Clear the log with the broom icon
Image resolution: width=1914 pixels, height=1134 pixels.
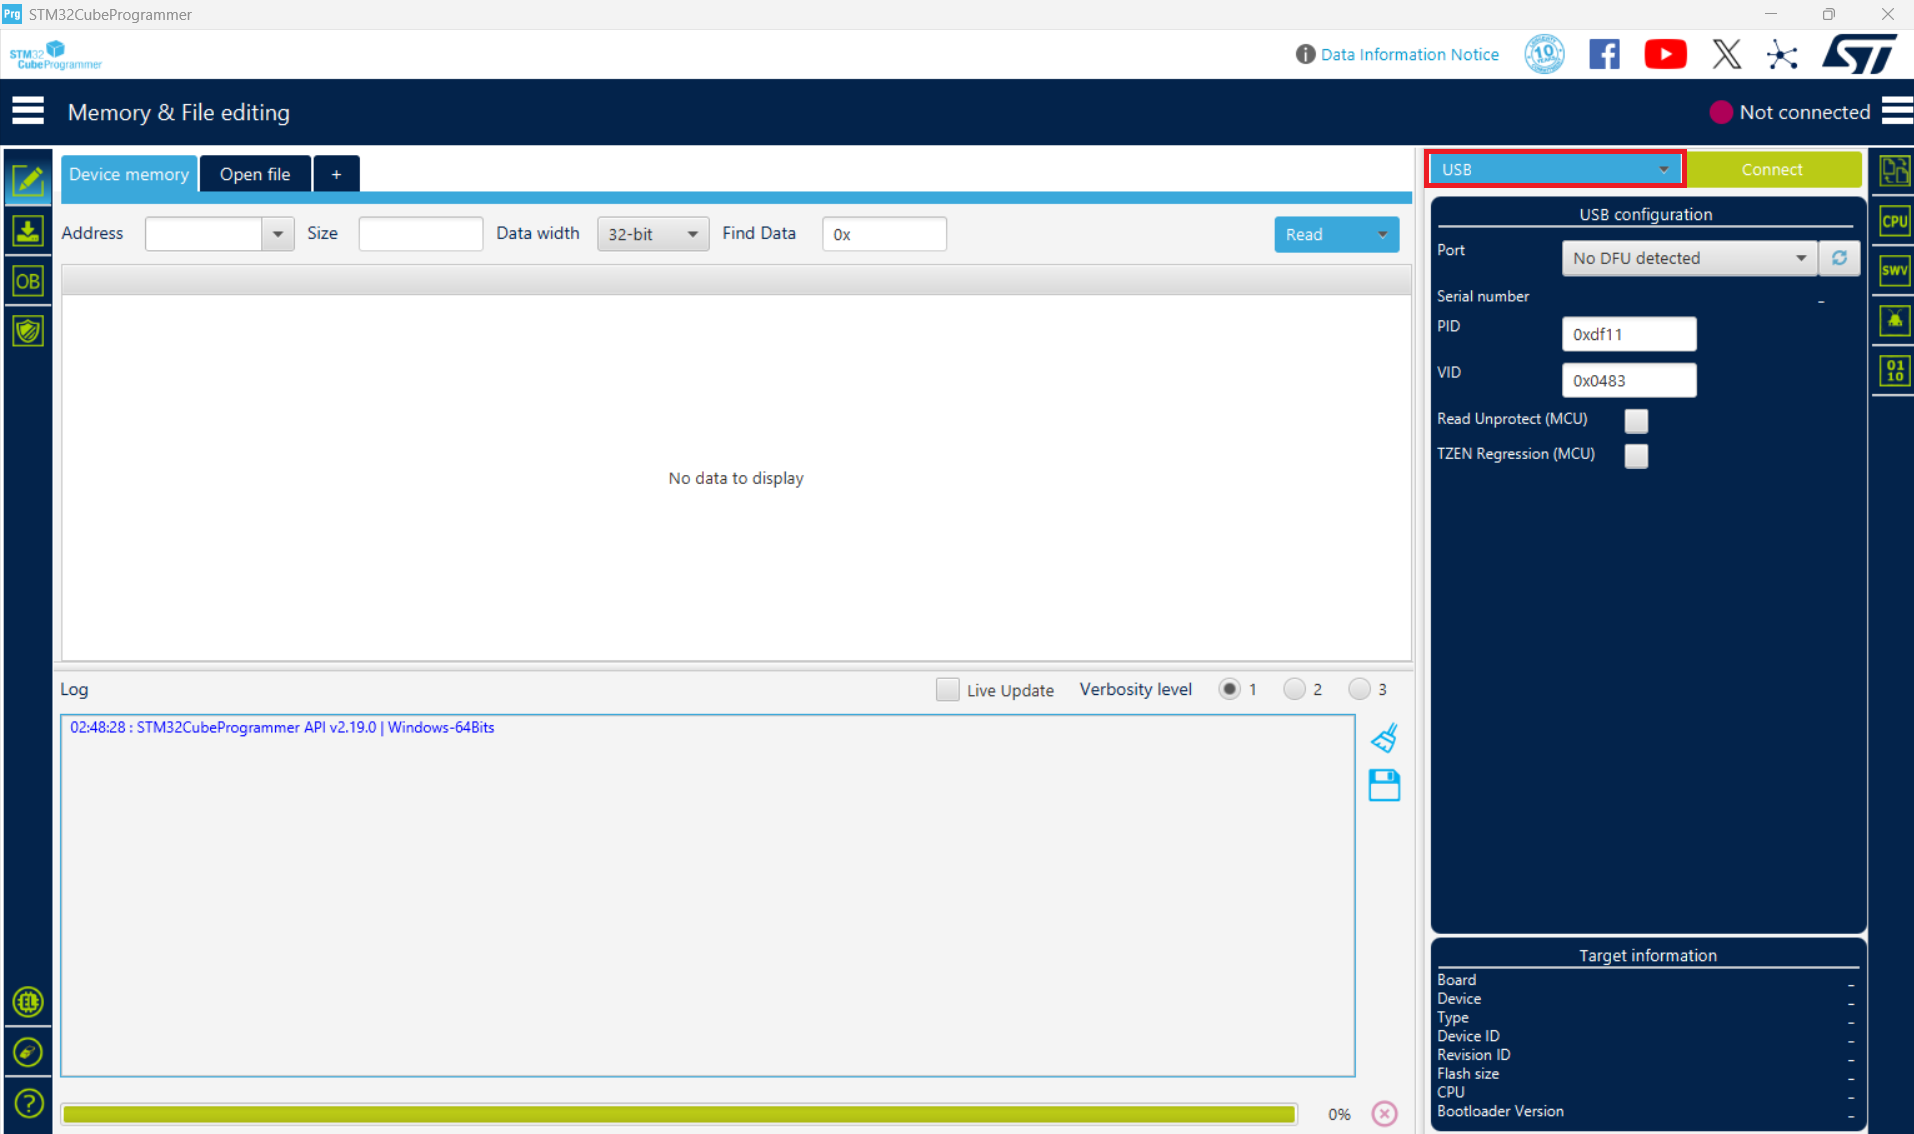coord(1384,738)
